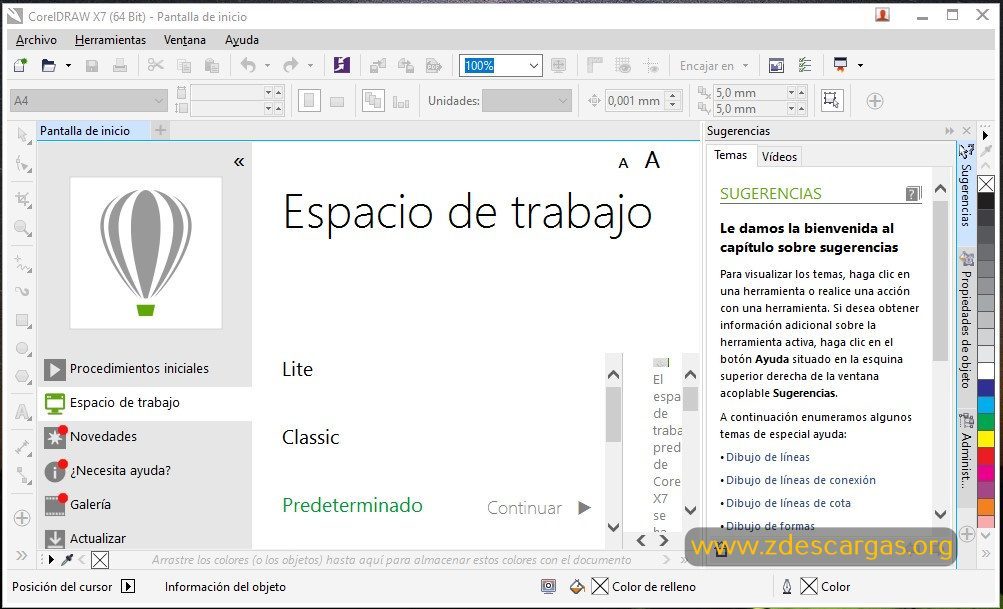Viewport: 1003px width, 609px height.
Task: Expand Posición del cursor status arrow
Action: [x=128, y=587]
